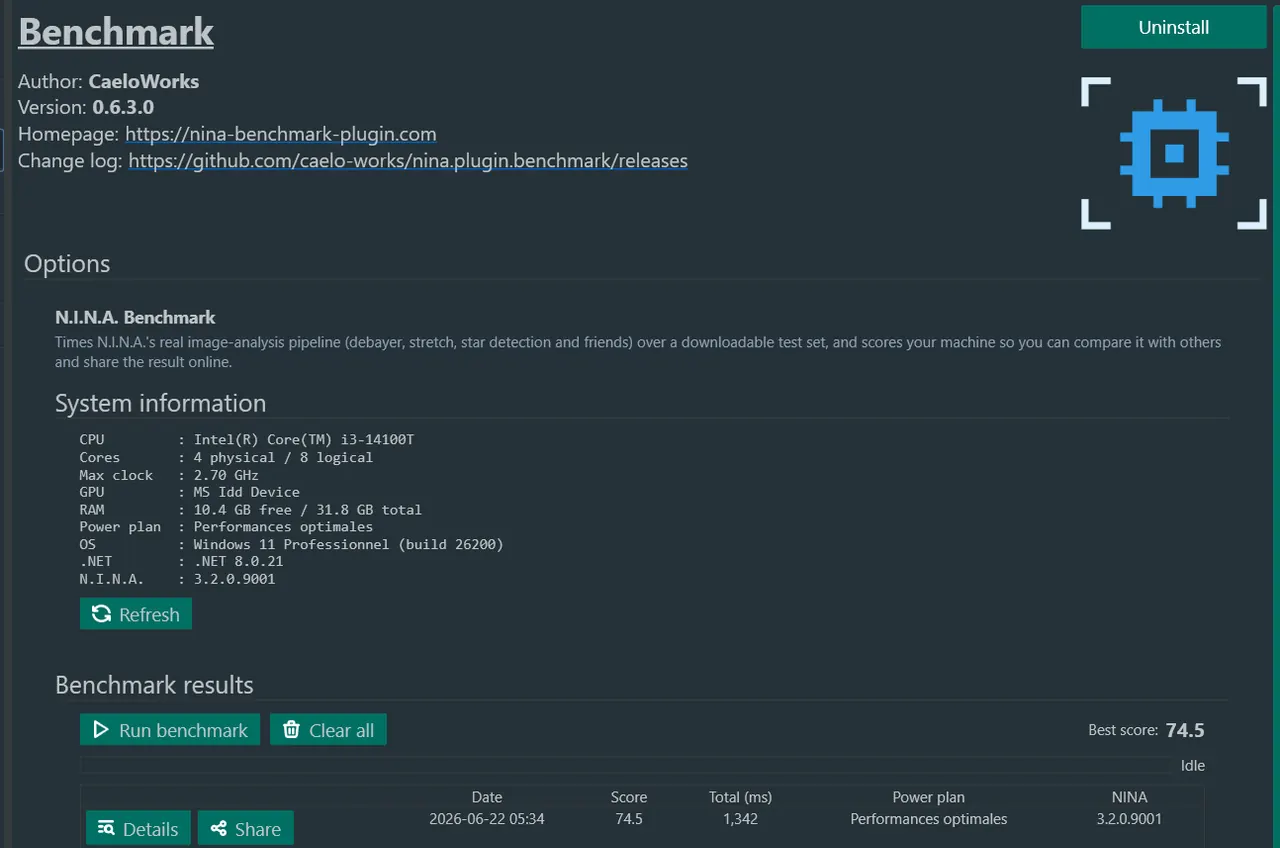
Task: Share the 2026-06-22 benchmark result
Action: (x=246, y=828)
